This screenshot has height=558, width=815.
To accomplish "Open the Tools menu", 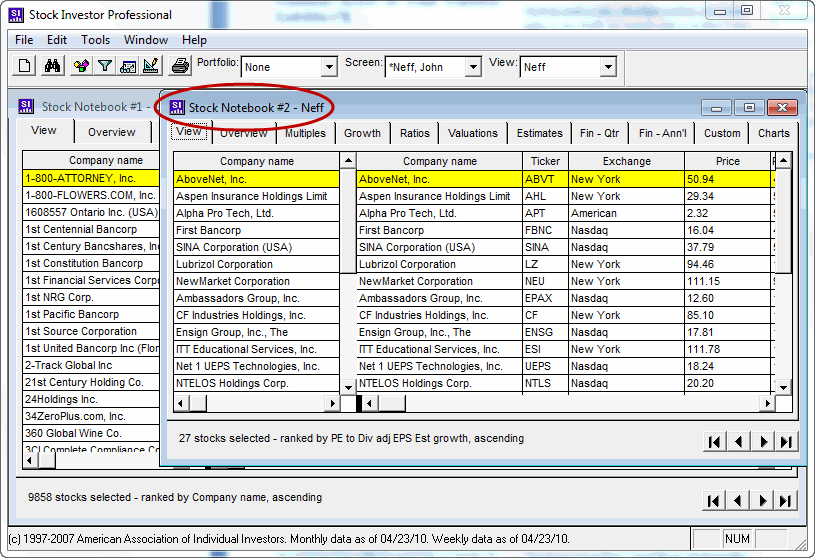I will tap(96, 40).
